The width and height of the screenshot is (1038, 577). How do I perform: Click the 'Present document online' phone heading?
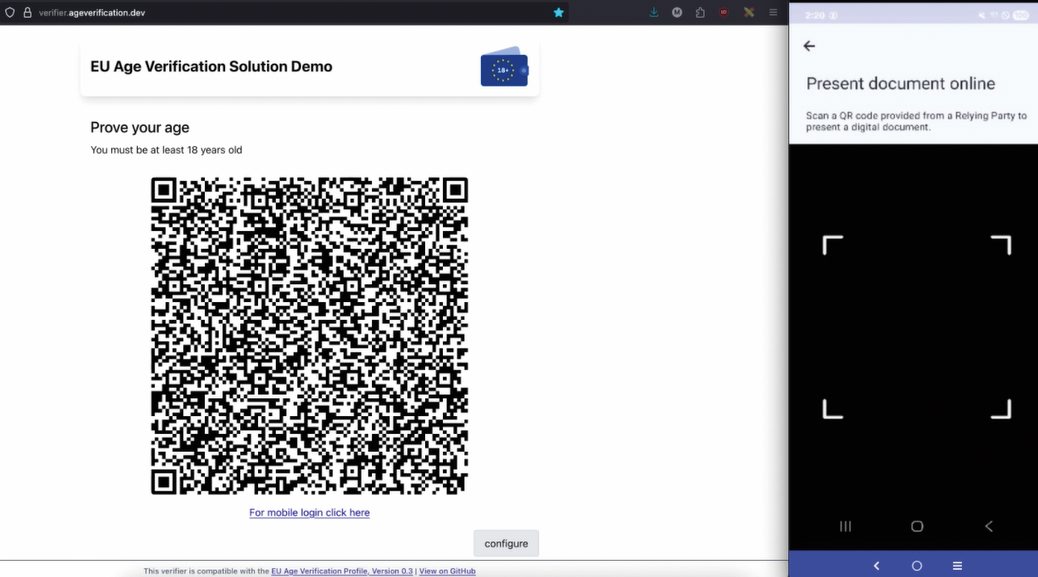[900, 83]
